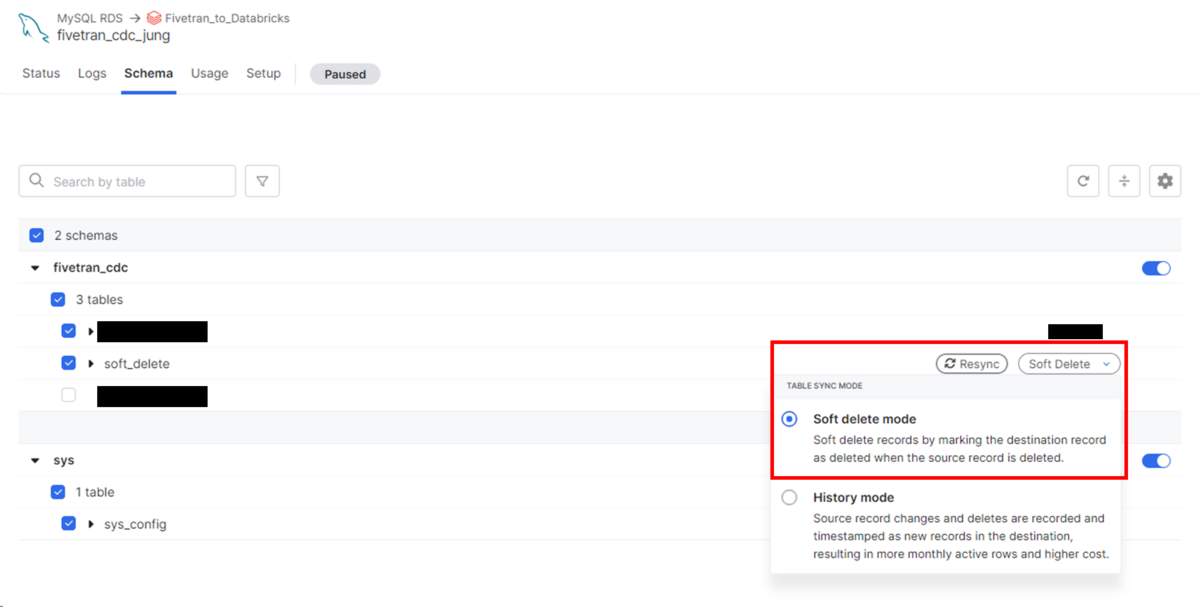Image resolution: width=1200 pixels, height=607 pixels.
Task: Collapse the sys schema
Action: (x=36, y=461)
